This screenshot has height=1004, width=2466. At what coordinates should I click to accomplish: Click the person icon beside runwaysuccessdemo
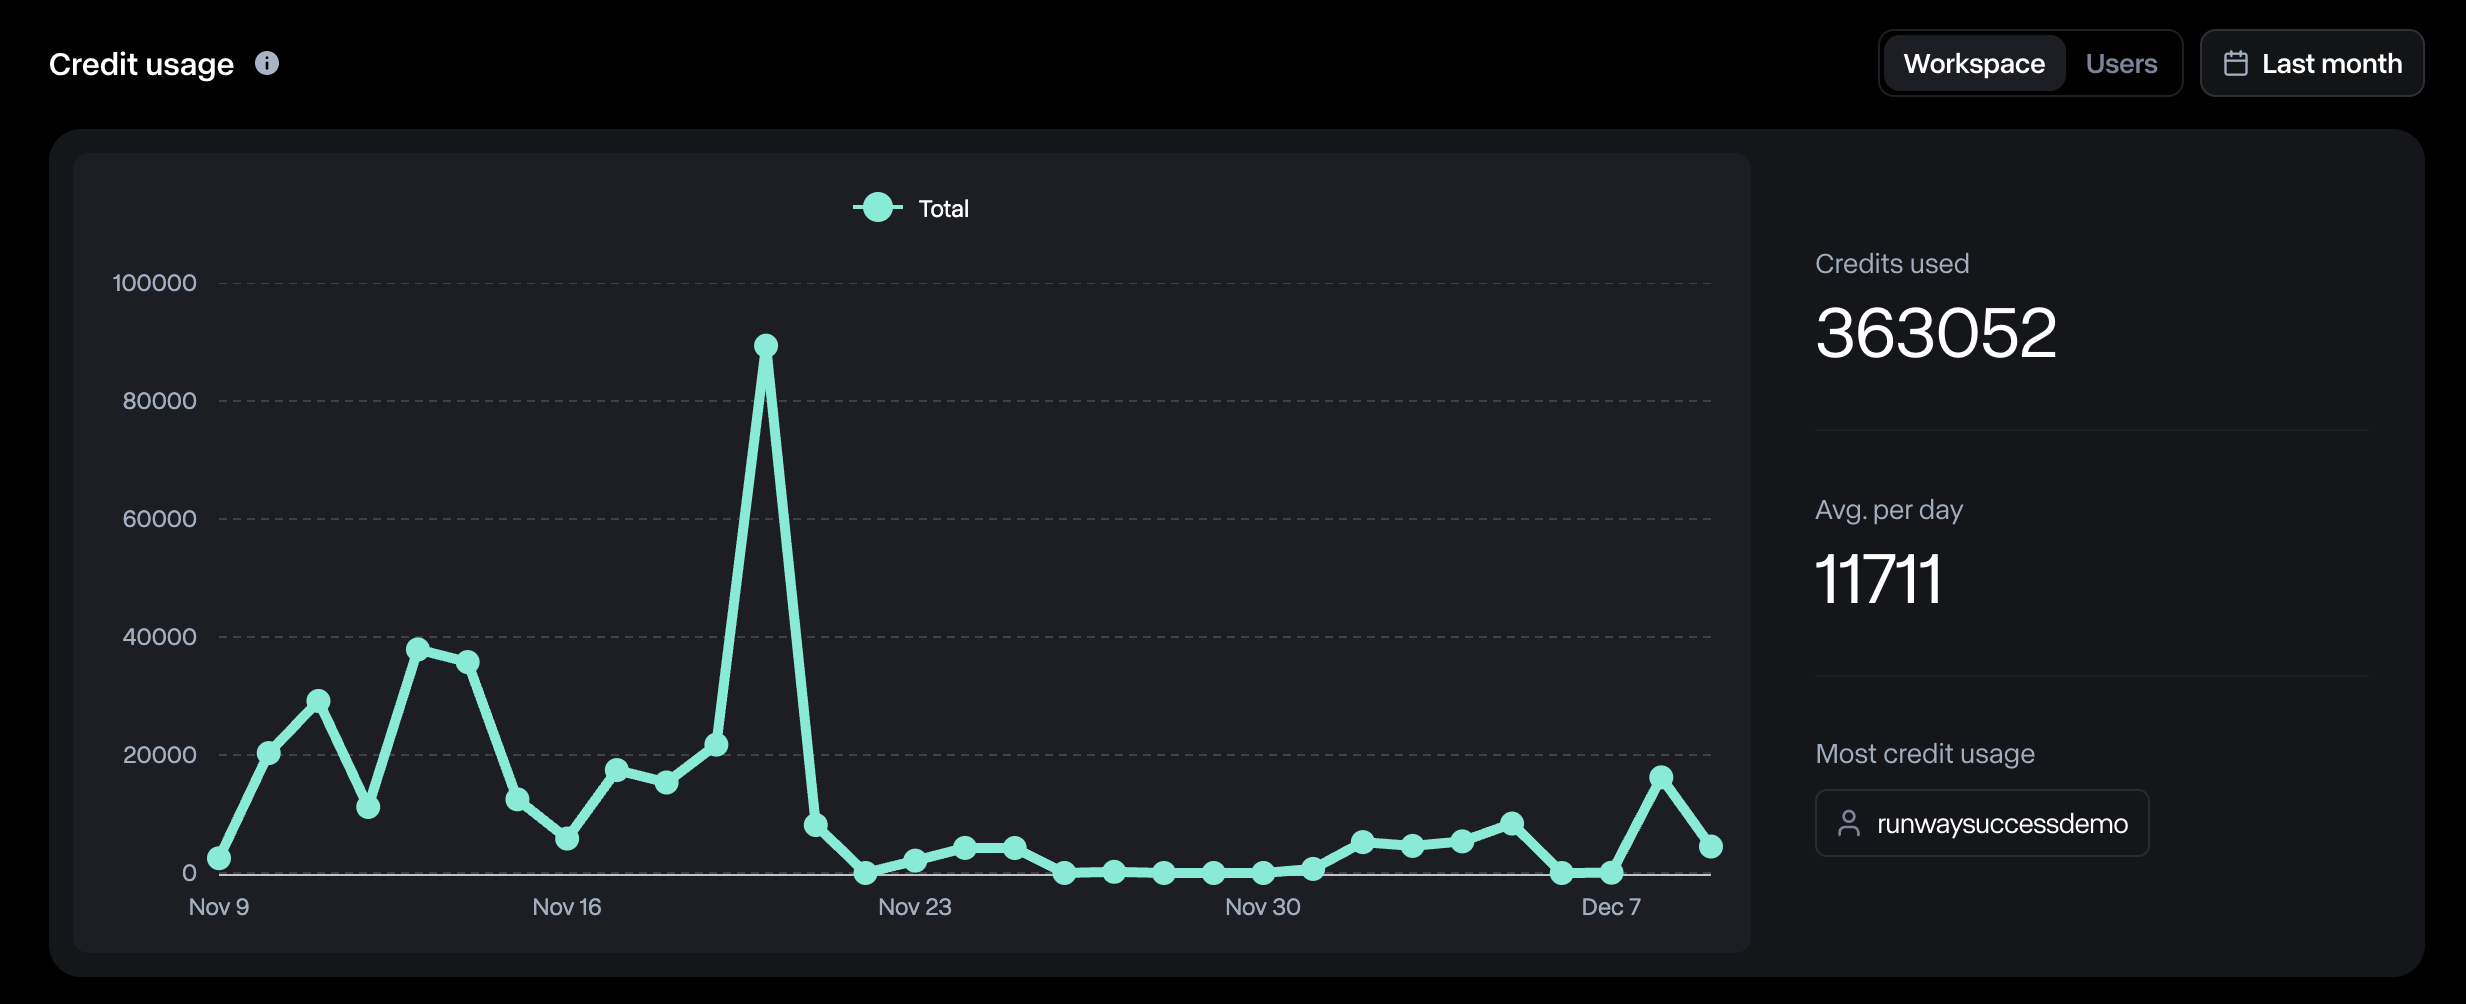(x=1848, y=823)
